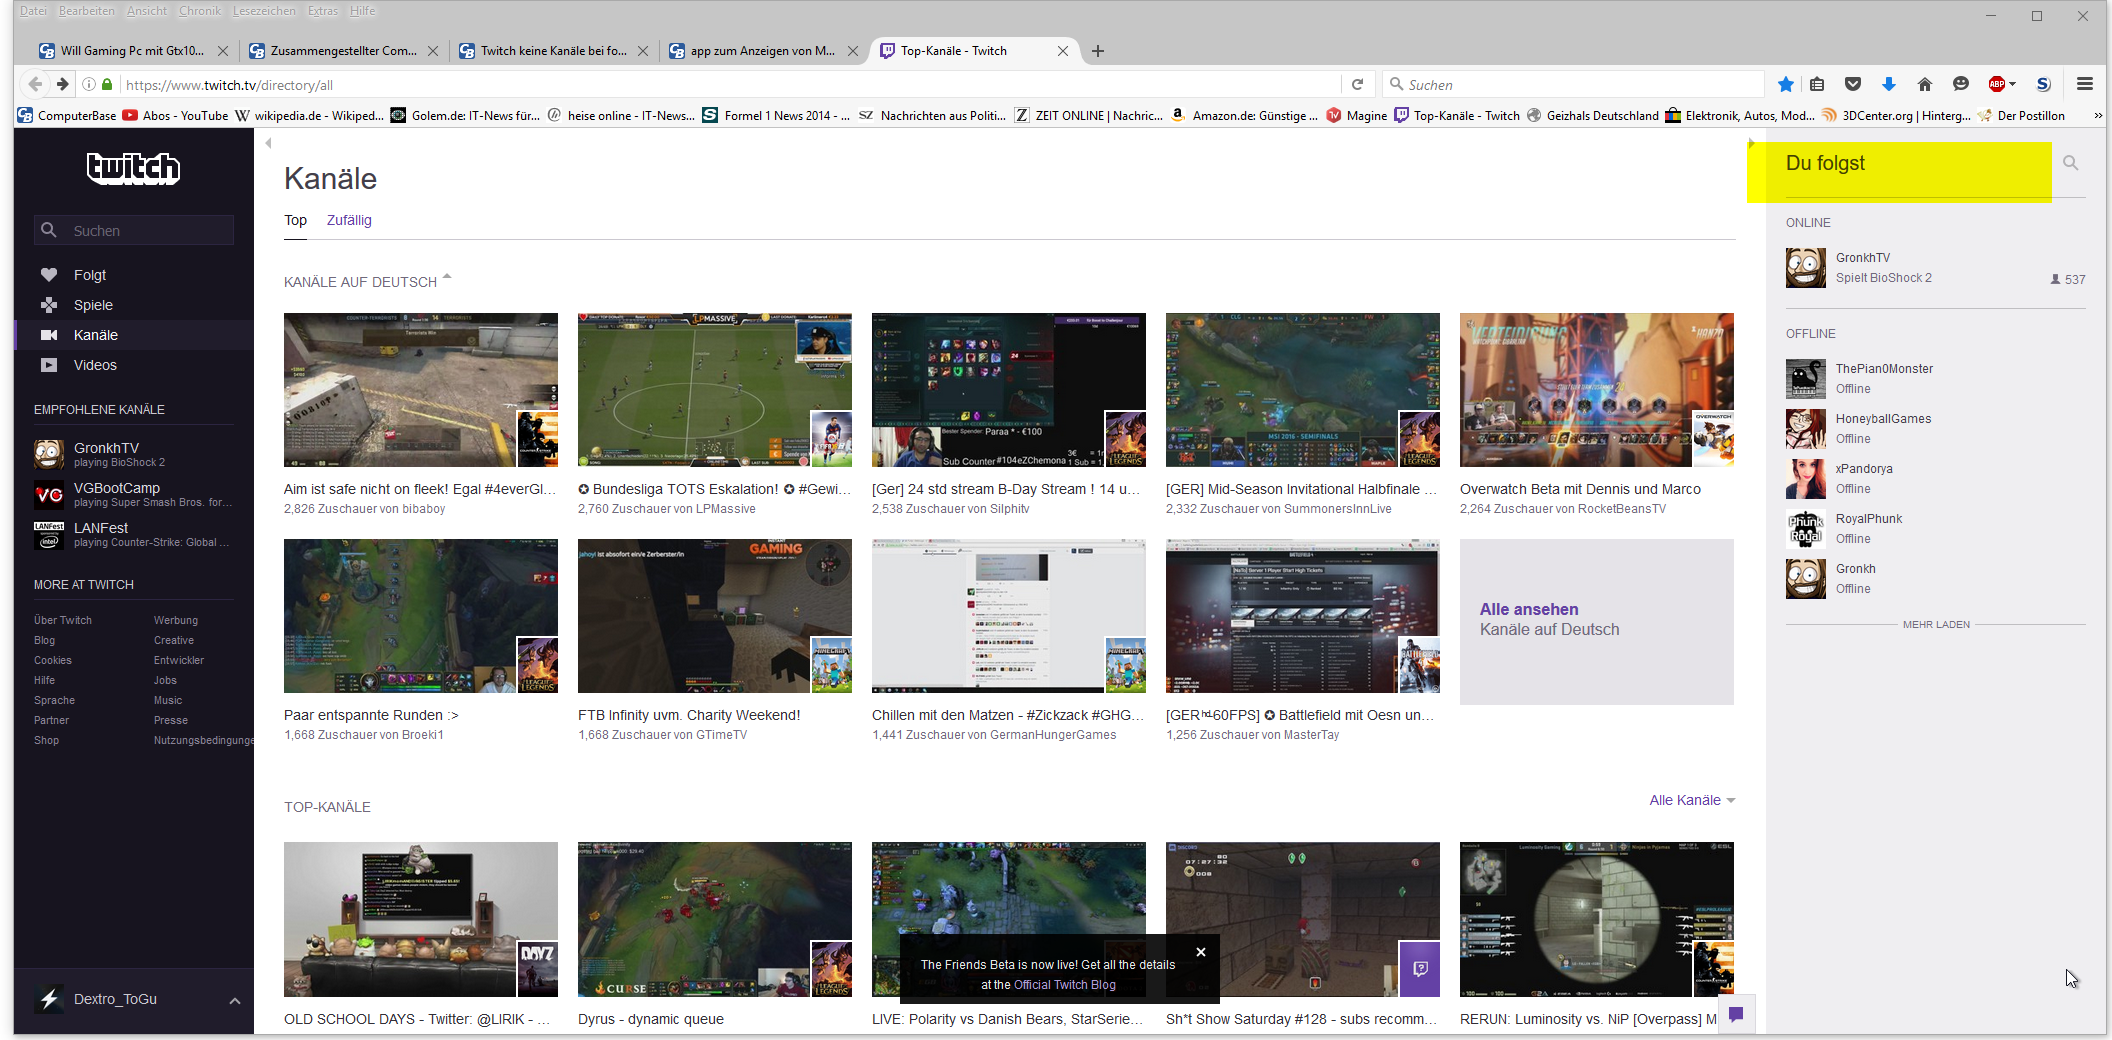The height and width of the screenshot is (1040, 2112).
Task: Click the LANFest channel avatar
Action: coord(49,534)
